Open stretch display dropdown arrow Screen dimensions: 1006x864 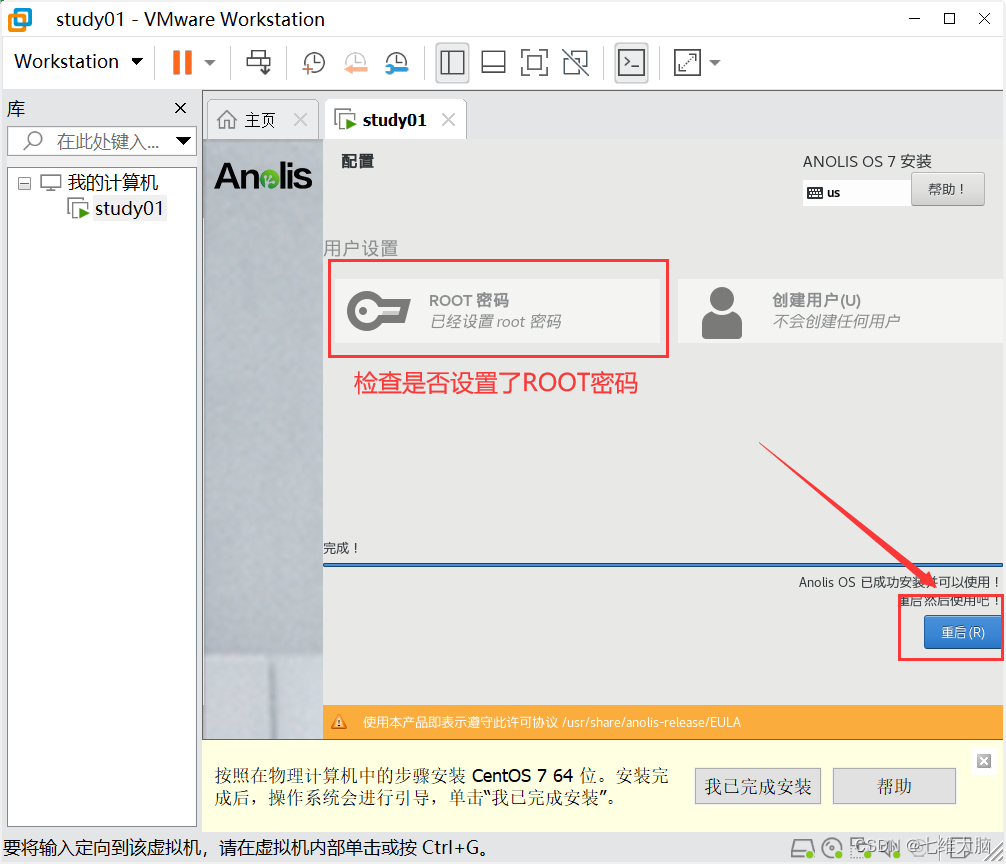(x=715, y=63)
